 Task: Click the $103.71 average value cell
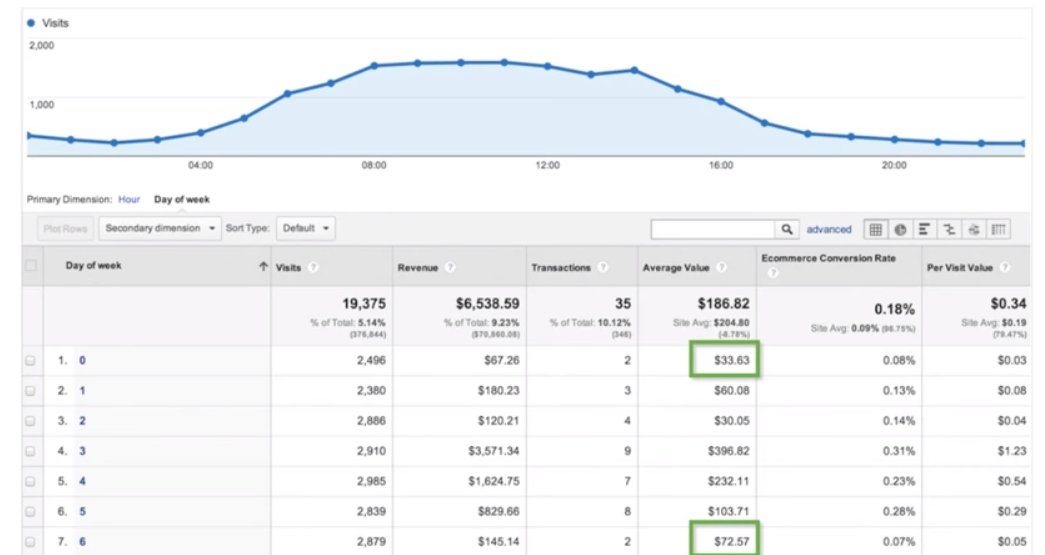(728, 512)
